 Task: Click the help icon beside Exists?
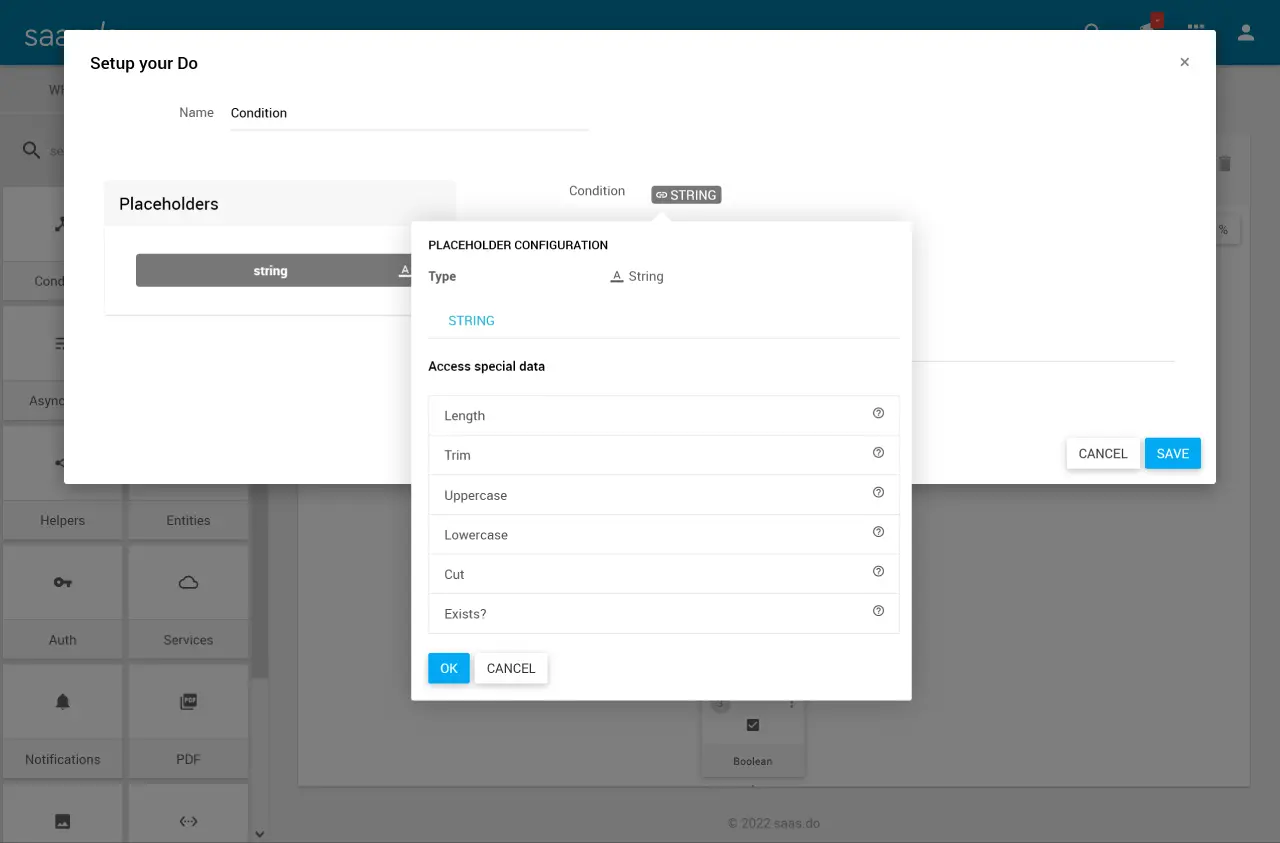(878, 611)
